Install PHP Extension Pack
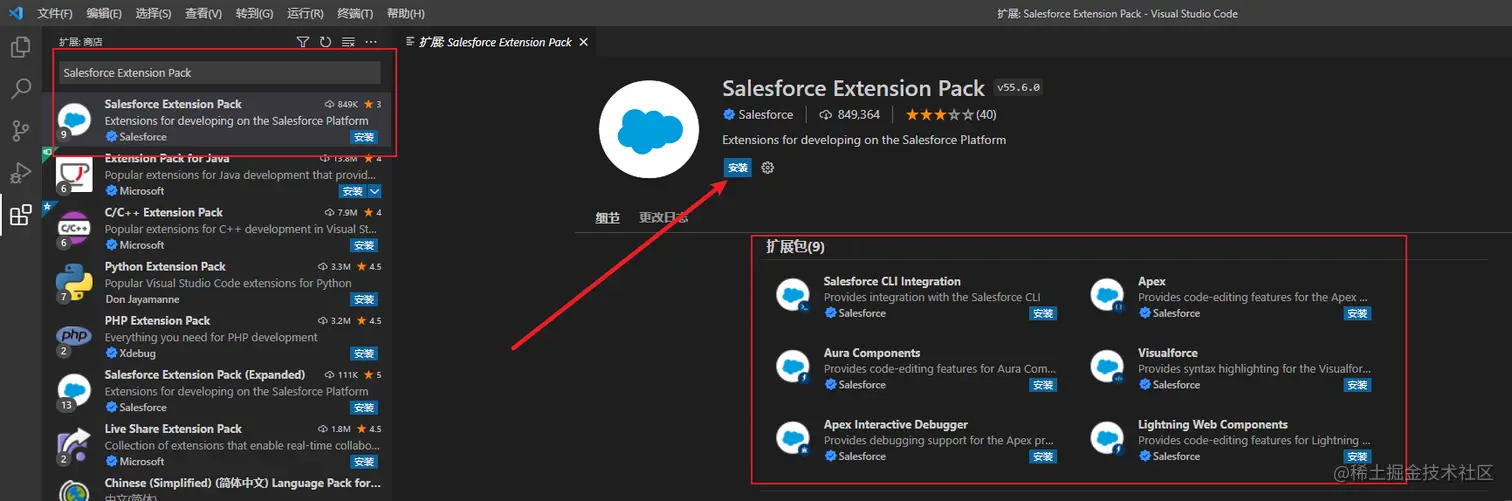Viewport: 1512px width, 501px height. point(364,353)
